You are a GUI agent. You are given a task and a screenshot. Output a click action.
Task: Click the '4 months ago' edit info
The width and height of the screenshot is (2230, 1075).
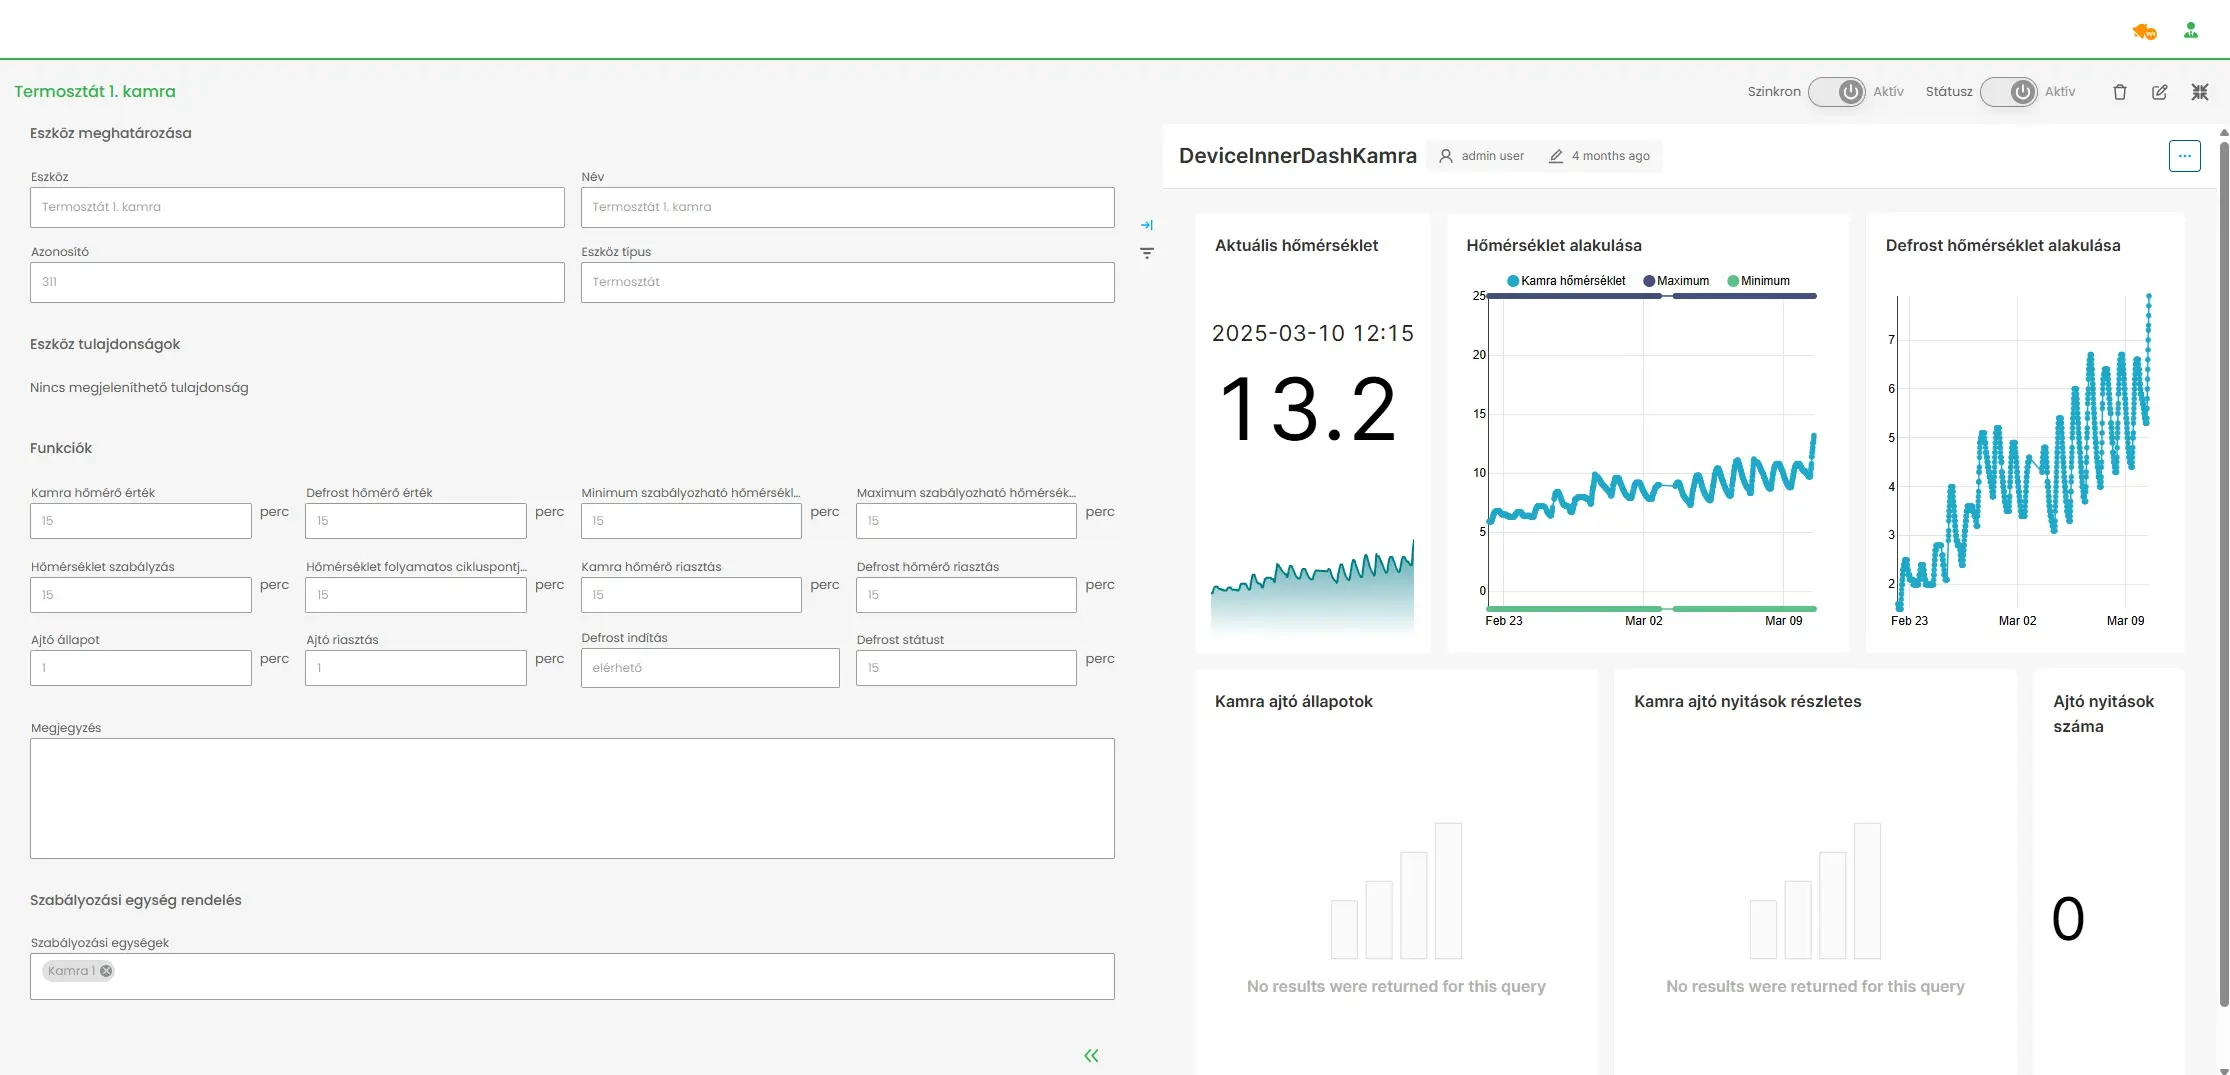click(x=1600, y=156)
